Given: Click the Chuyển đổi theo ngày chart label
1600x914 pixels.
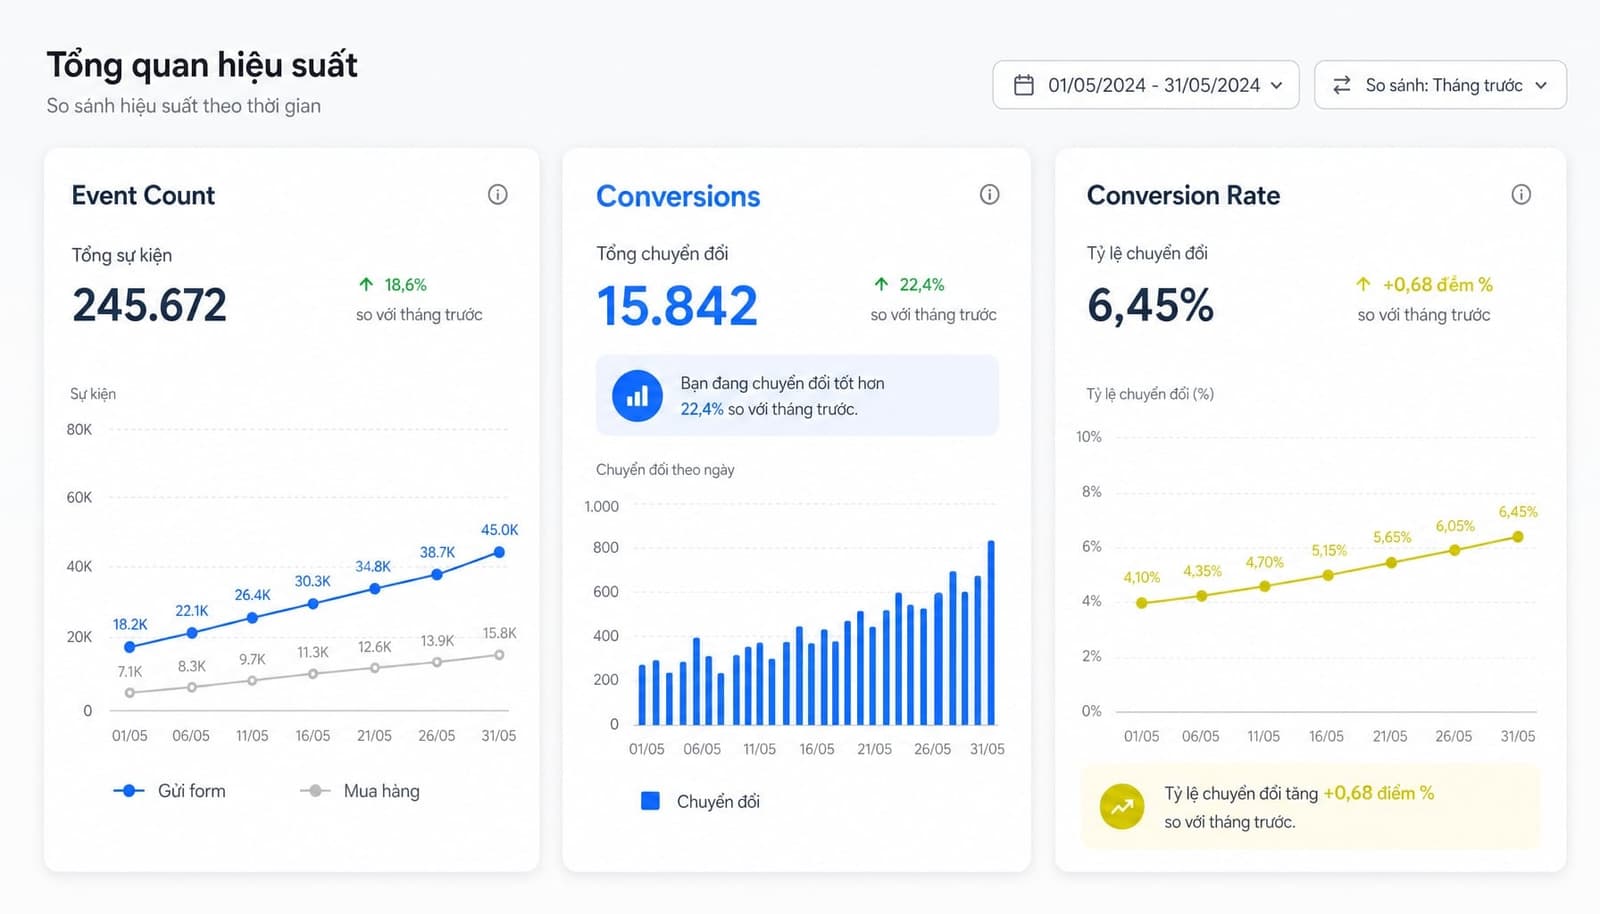Looking at the screenshot, I should pos(665,469).
